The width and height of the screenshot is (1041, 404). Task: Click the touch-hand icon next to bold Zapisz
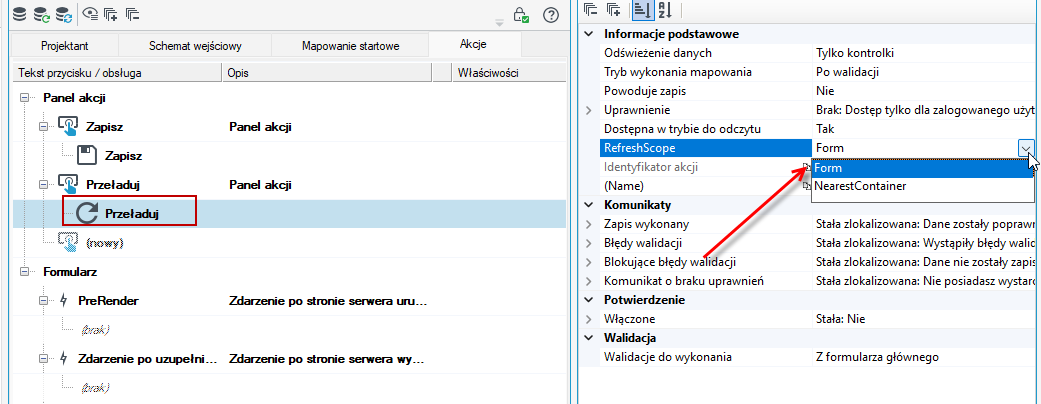68,126
